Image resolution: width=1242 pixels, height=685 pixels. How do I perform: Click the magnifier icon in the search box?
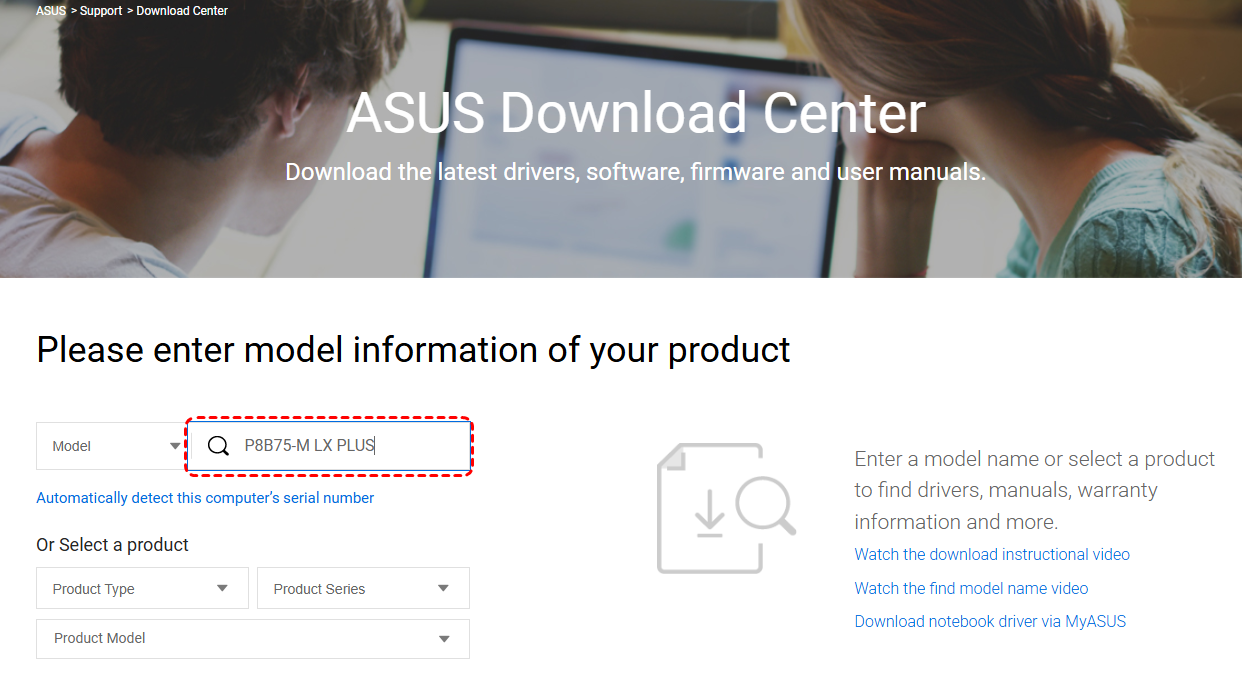click(218, 446)
